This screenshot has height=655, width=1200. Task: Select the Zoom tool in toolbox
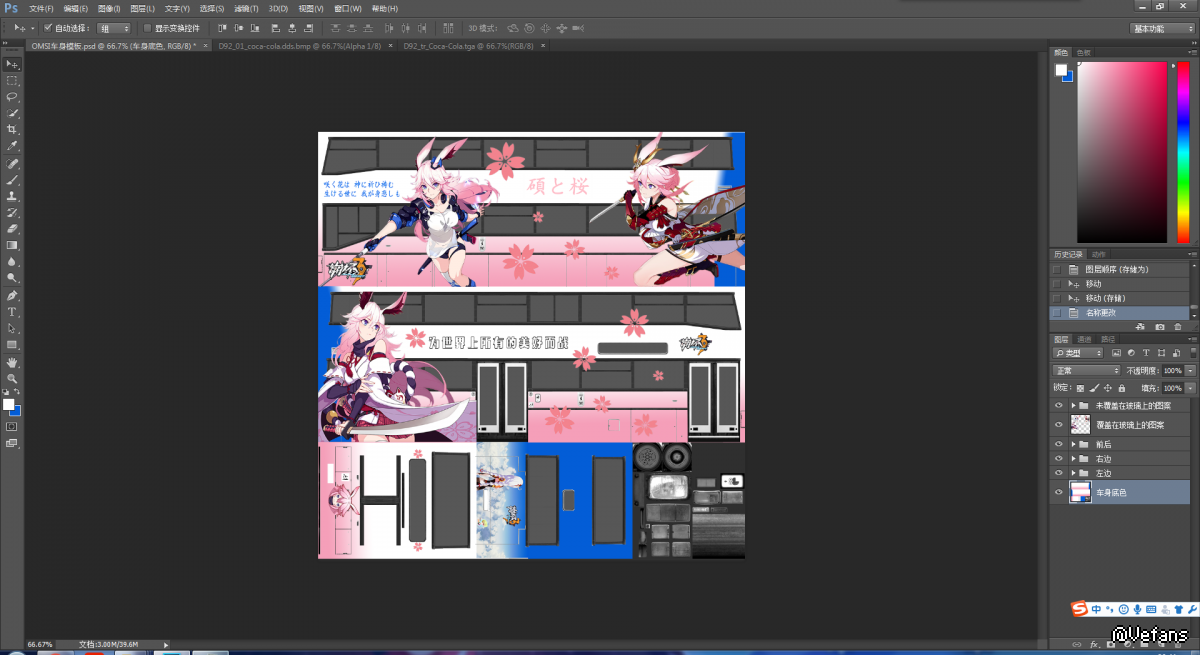click(12, 378)
